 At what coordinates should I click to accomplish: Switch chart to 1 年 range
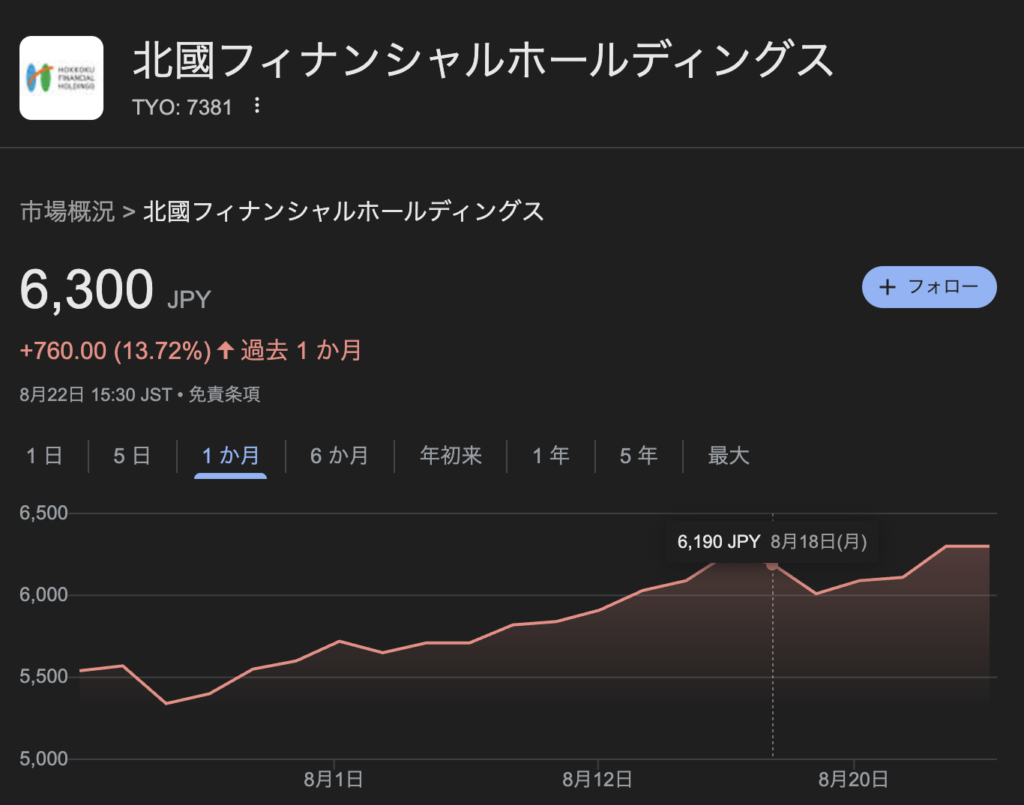(x=551, y=456)
